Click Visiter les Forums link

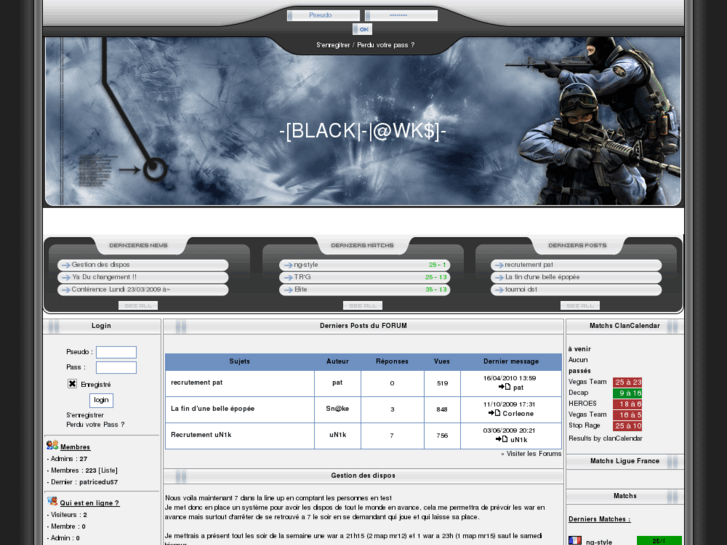[x=534, y=454]
